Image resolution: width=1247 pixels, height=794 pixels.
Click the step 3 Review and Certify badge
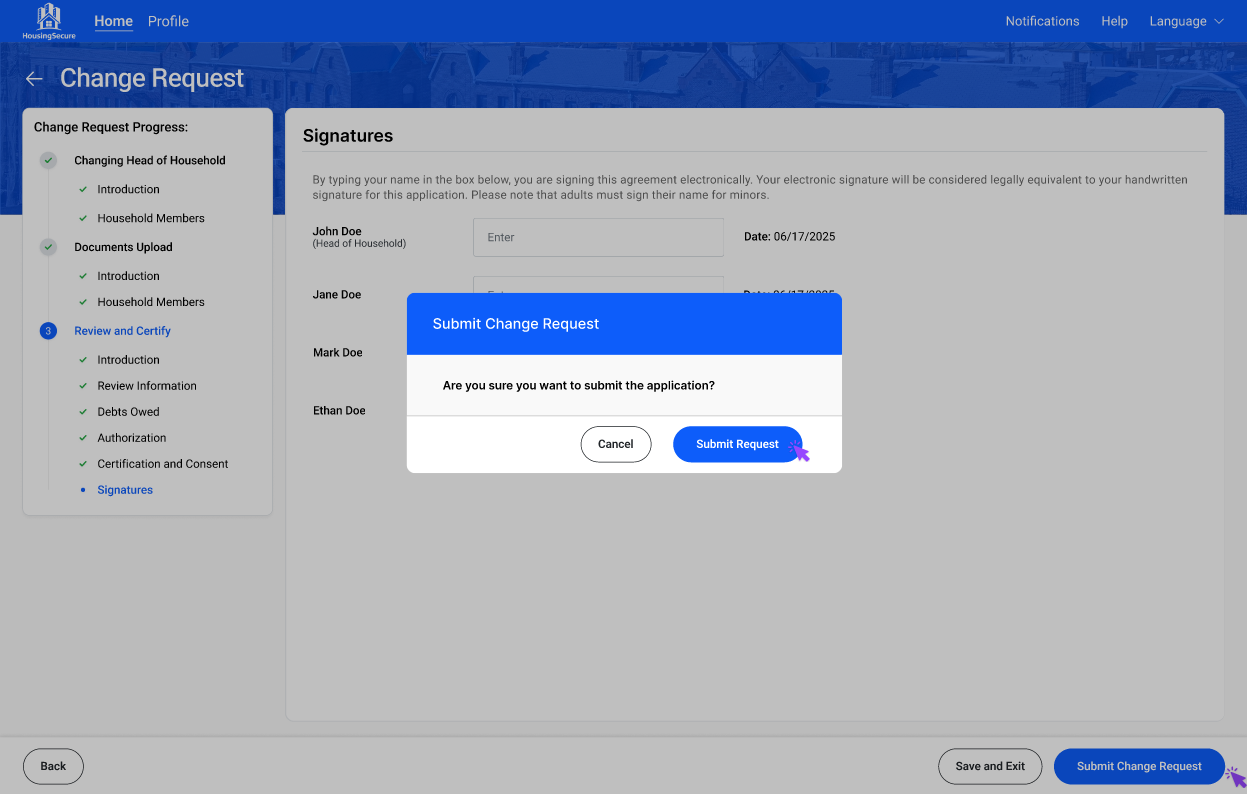coord(48,331)
